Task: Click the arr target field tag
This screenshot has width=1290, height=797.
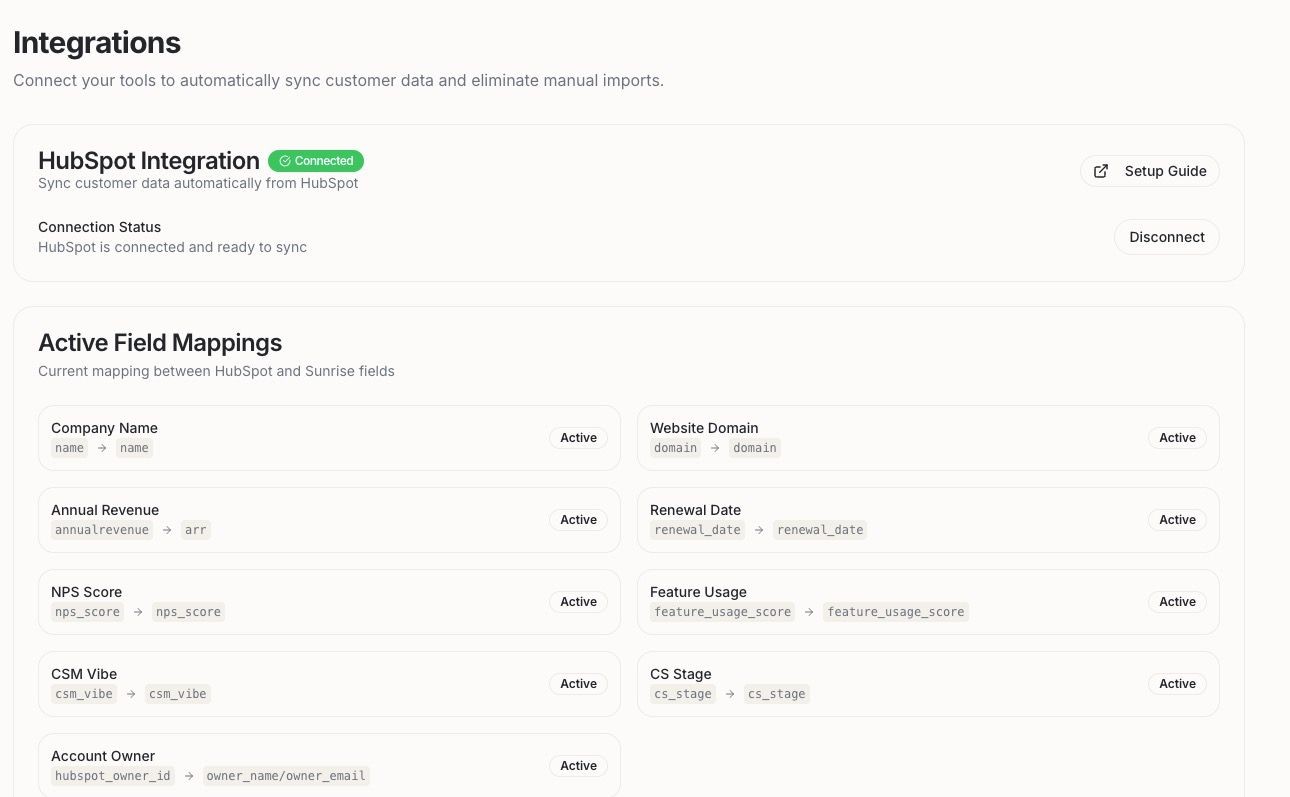Action: pyautogui.click(x=196, y=530)
